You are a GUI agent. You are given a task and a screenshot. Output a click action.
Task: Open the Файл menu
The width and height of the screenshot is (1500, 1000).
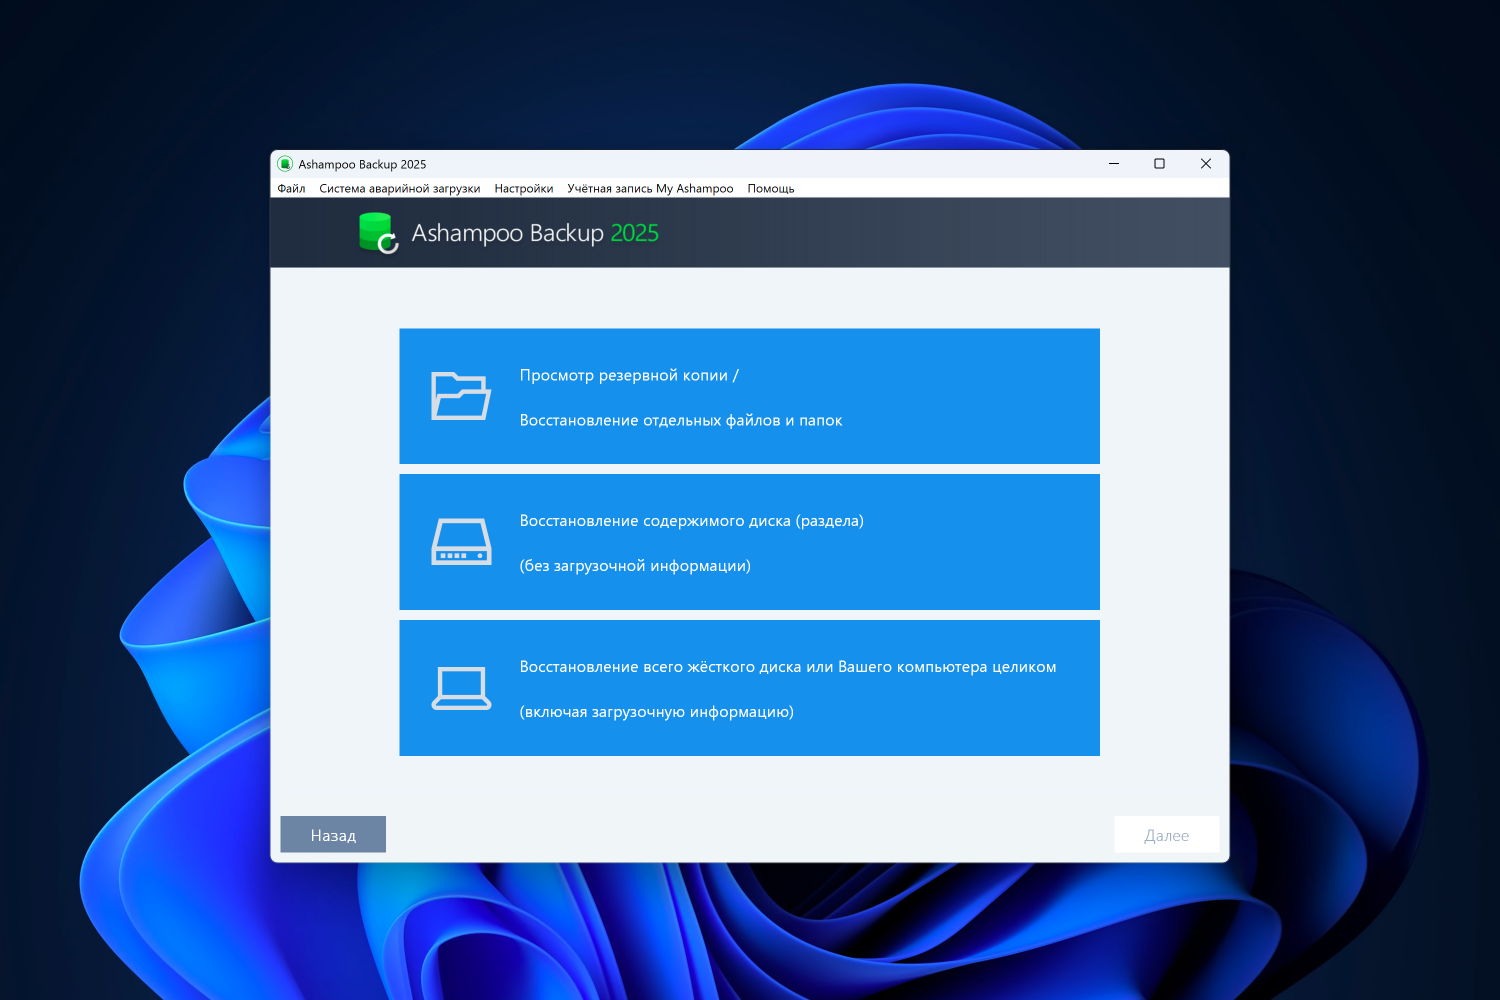[x=291, y=188]
